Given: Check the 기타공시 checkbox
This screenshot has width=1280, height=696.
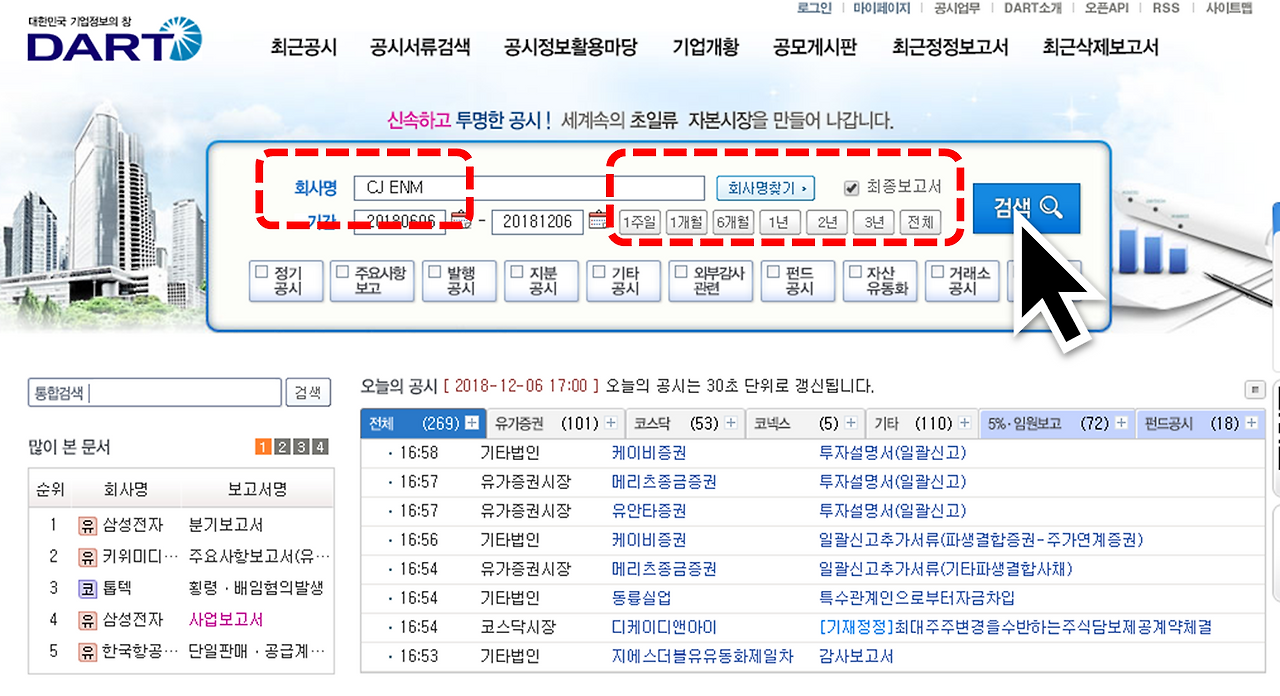Looking at the screenshot, I should click(598, 271).
